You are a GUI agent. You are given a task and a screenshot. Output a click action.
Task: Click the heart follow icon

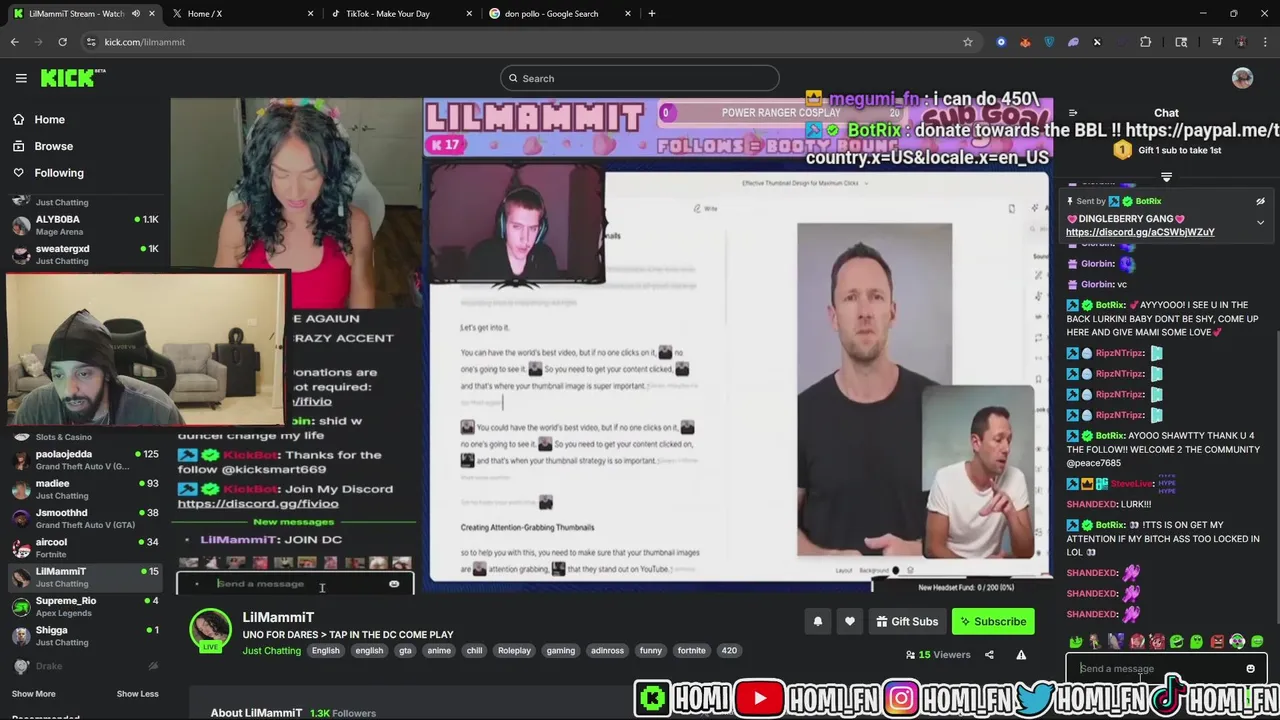point(849,621)
